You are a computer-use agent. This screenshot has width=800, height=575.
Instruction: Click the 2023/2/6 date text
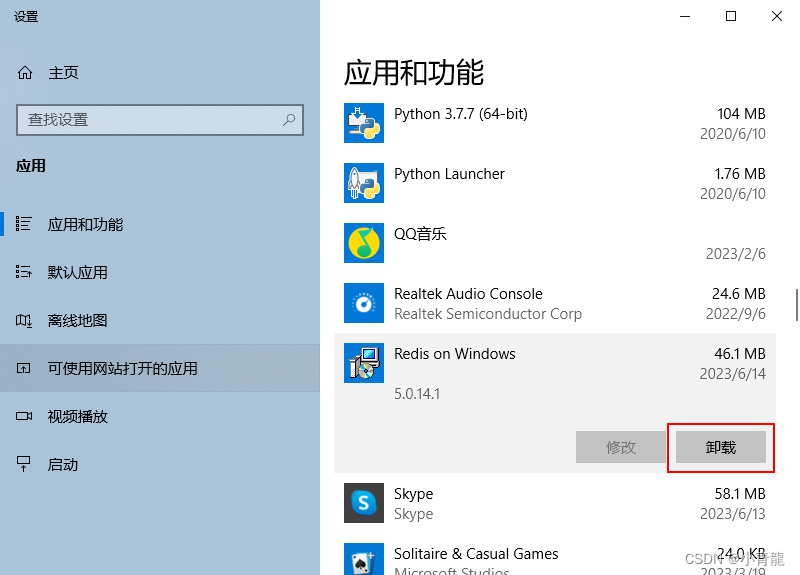736,254
